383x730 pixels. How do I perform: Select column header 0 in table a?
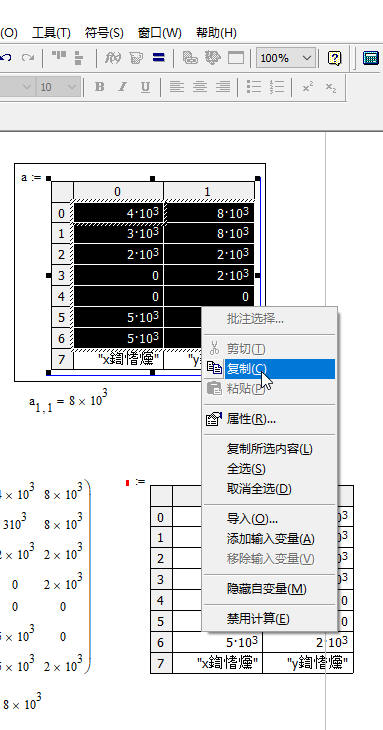118,191
